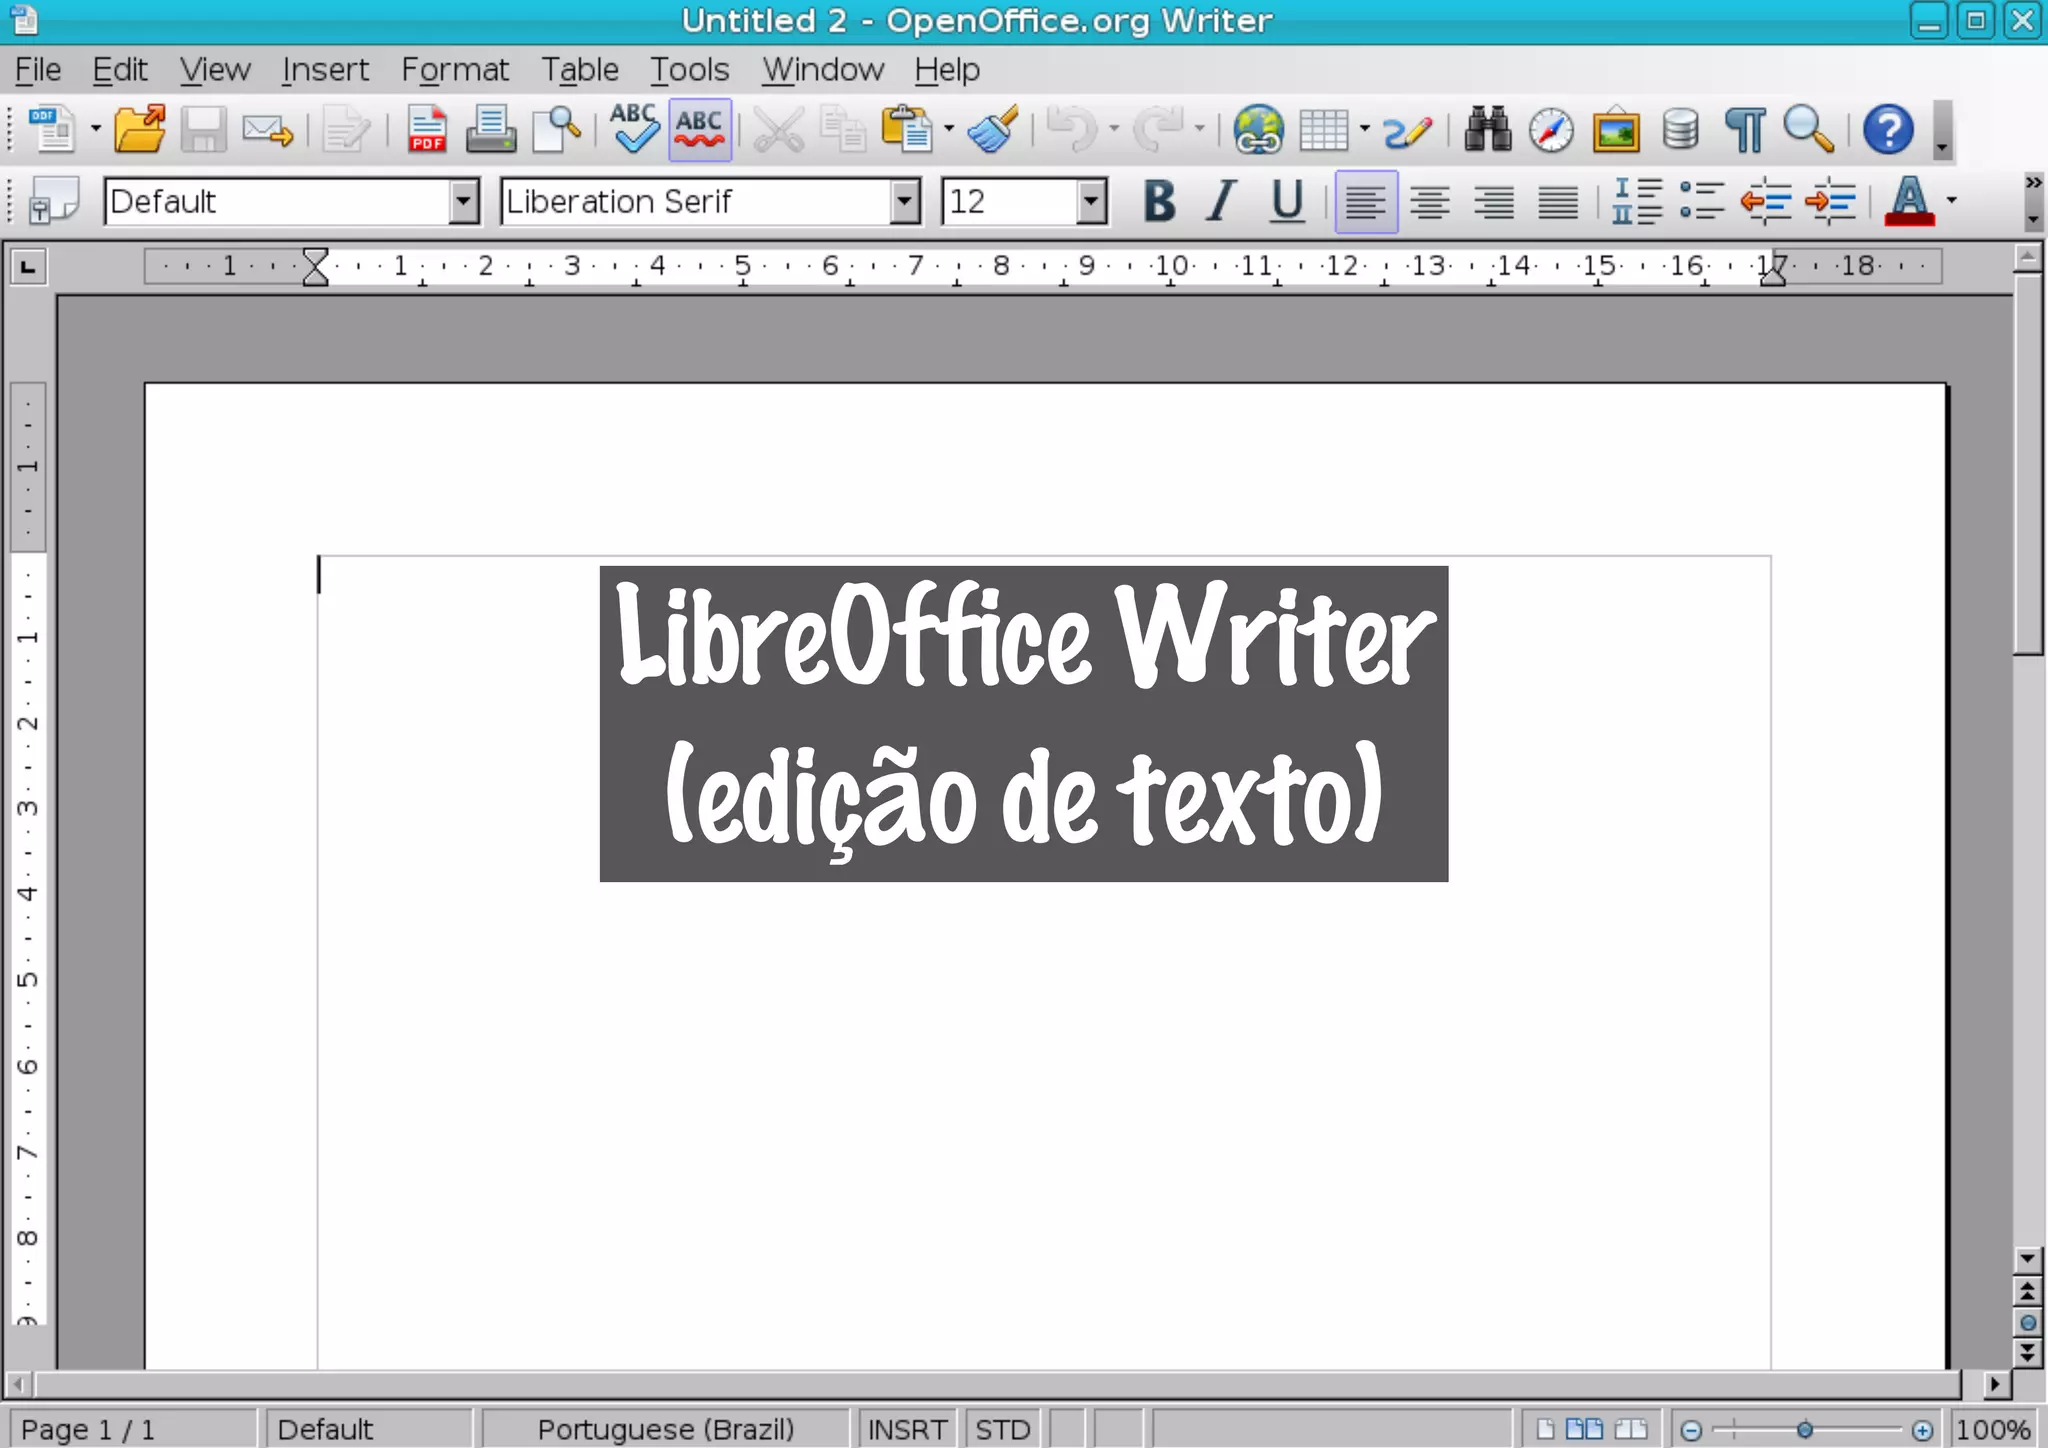Open the View menu
The image size is (2048, 1448).
click(215, 70)
